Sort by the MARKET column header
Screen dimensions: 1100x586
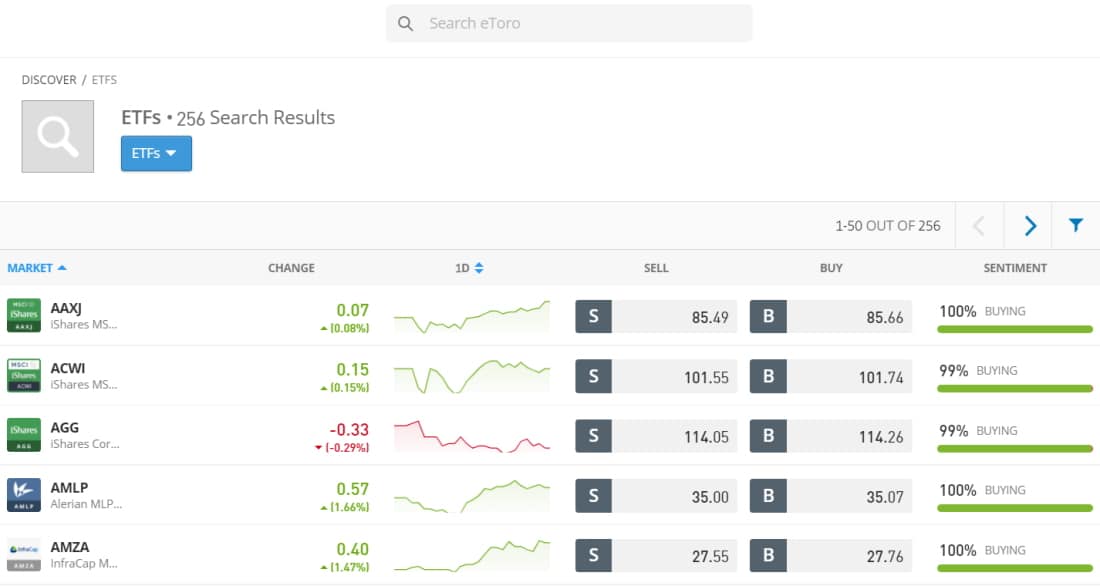pos(36,268)
